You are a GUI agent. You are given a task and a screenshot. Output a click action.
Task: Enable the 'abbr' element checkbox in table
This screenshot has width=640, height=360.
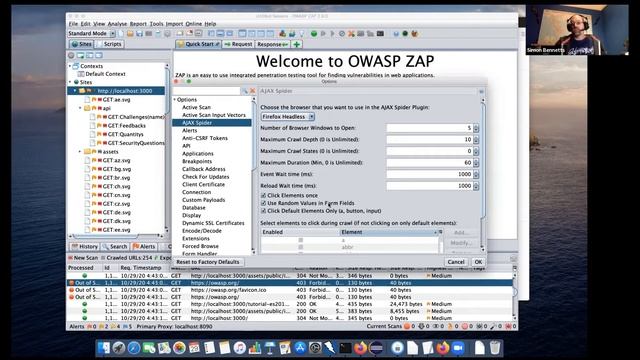point(301,247)
